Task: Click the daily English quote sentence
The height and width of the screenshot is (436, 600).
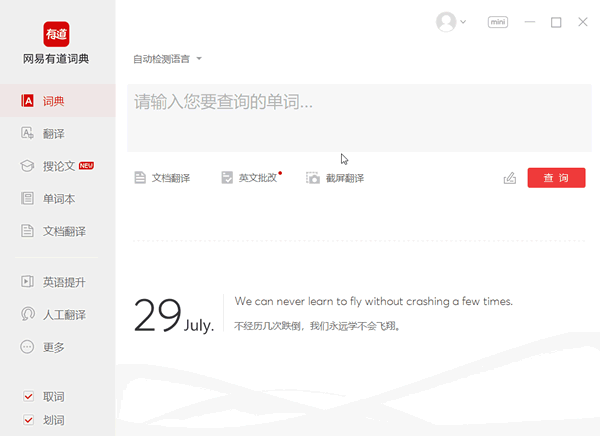Action: (x=373, y=302)
